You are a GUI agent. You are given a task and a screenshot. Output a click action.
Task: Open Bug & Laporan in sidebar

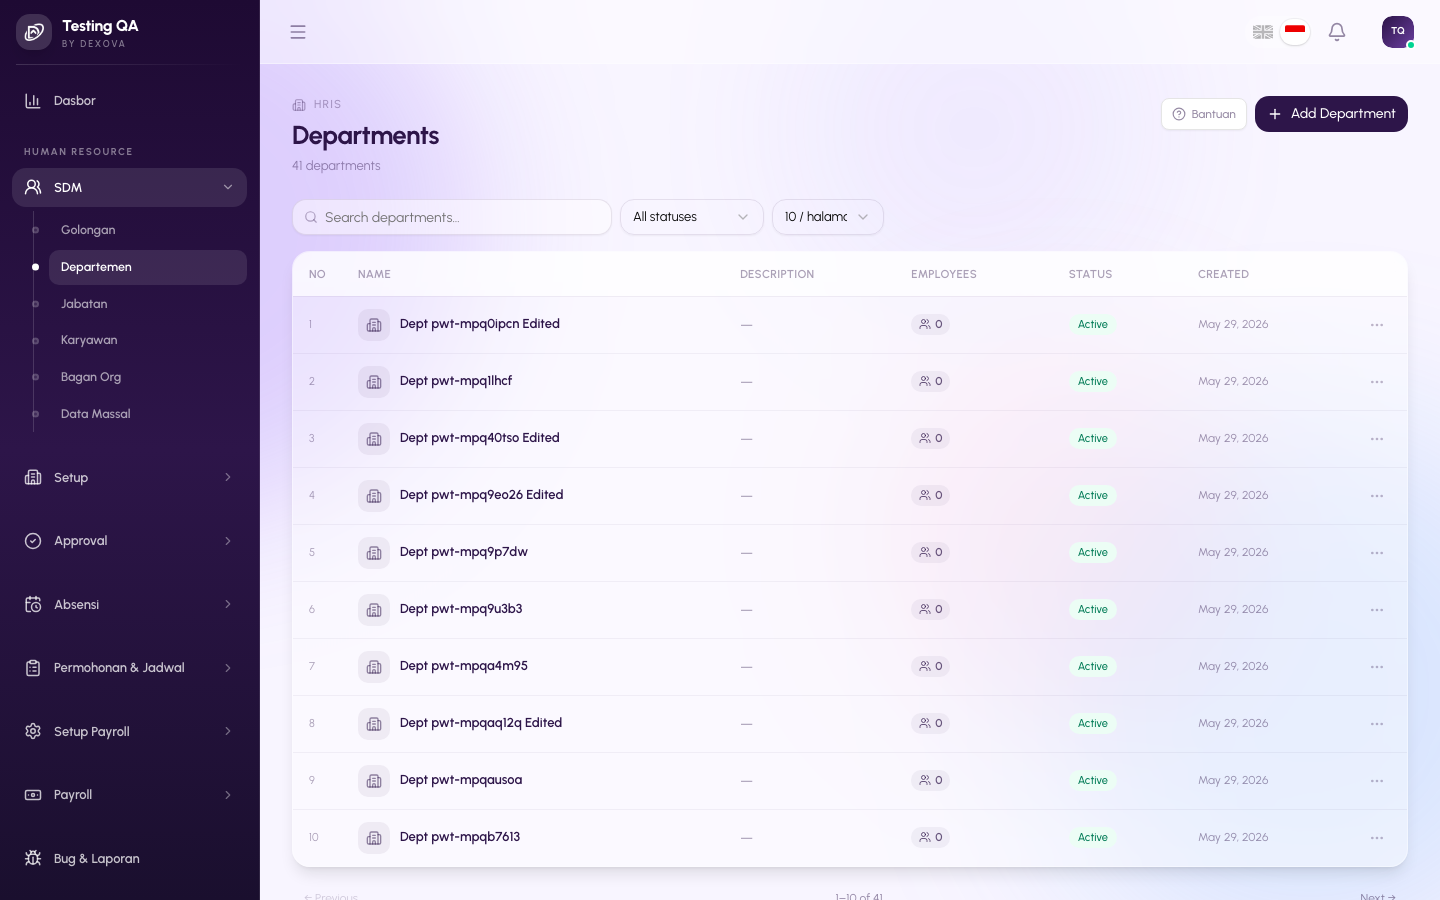(x=129, y=859)
